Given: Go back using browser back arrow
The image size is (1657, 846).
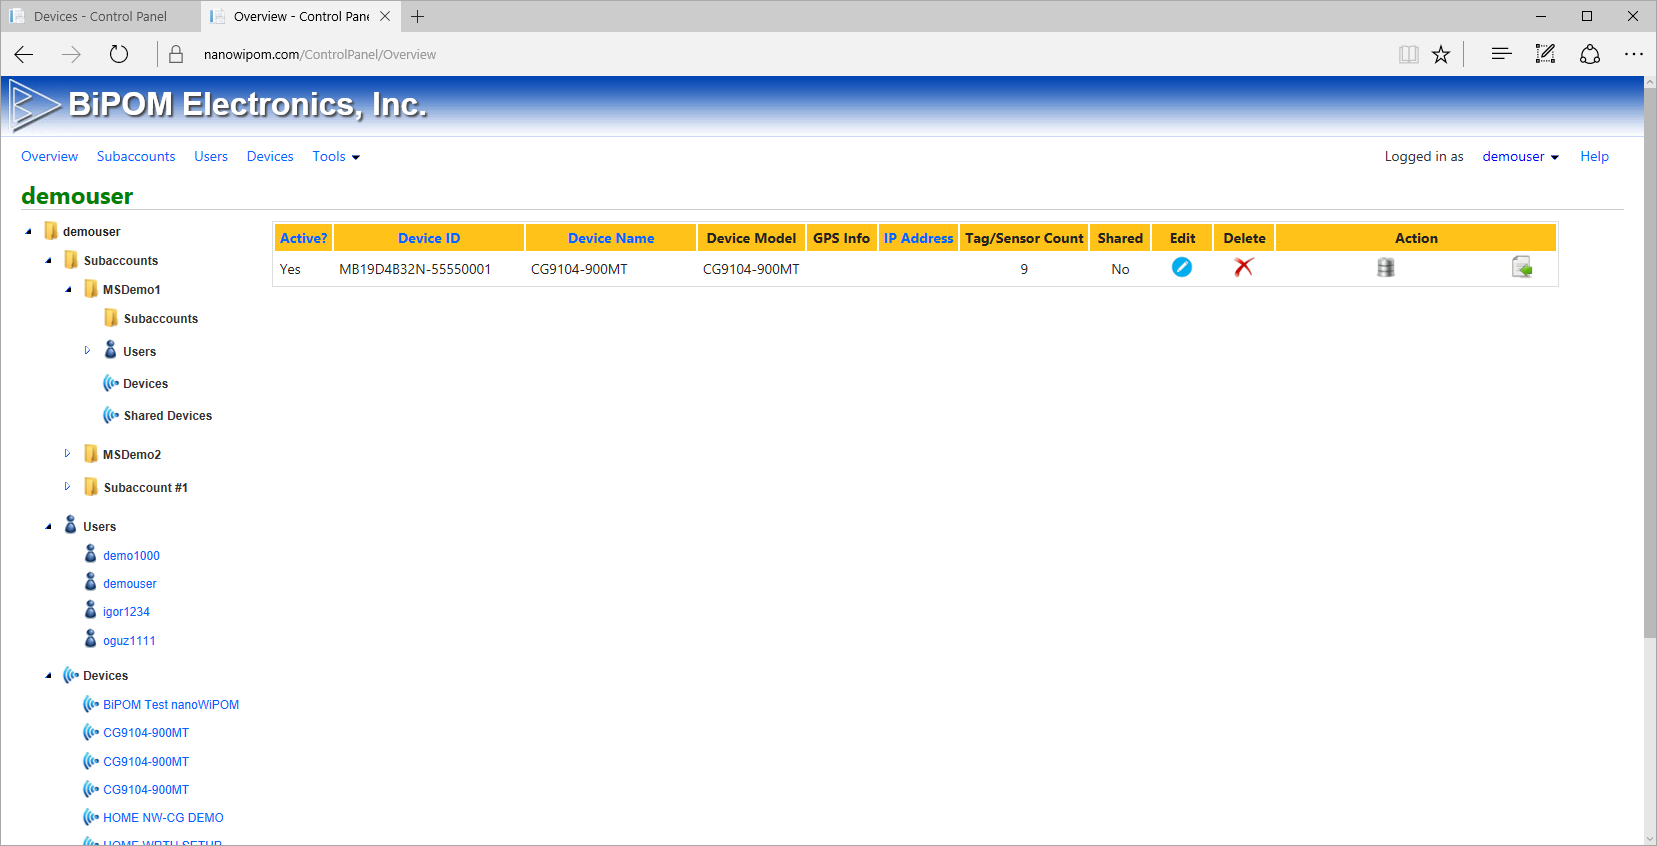Looking at the screenshot, I should click(24, 54).
